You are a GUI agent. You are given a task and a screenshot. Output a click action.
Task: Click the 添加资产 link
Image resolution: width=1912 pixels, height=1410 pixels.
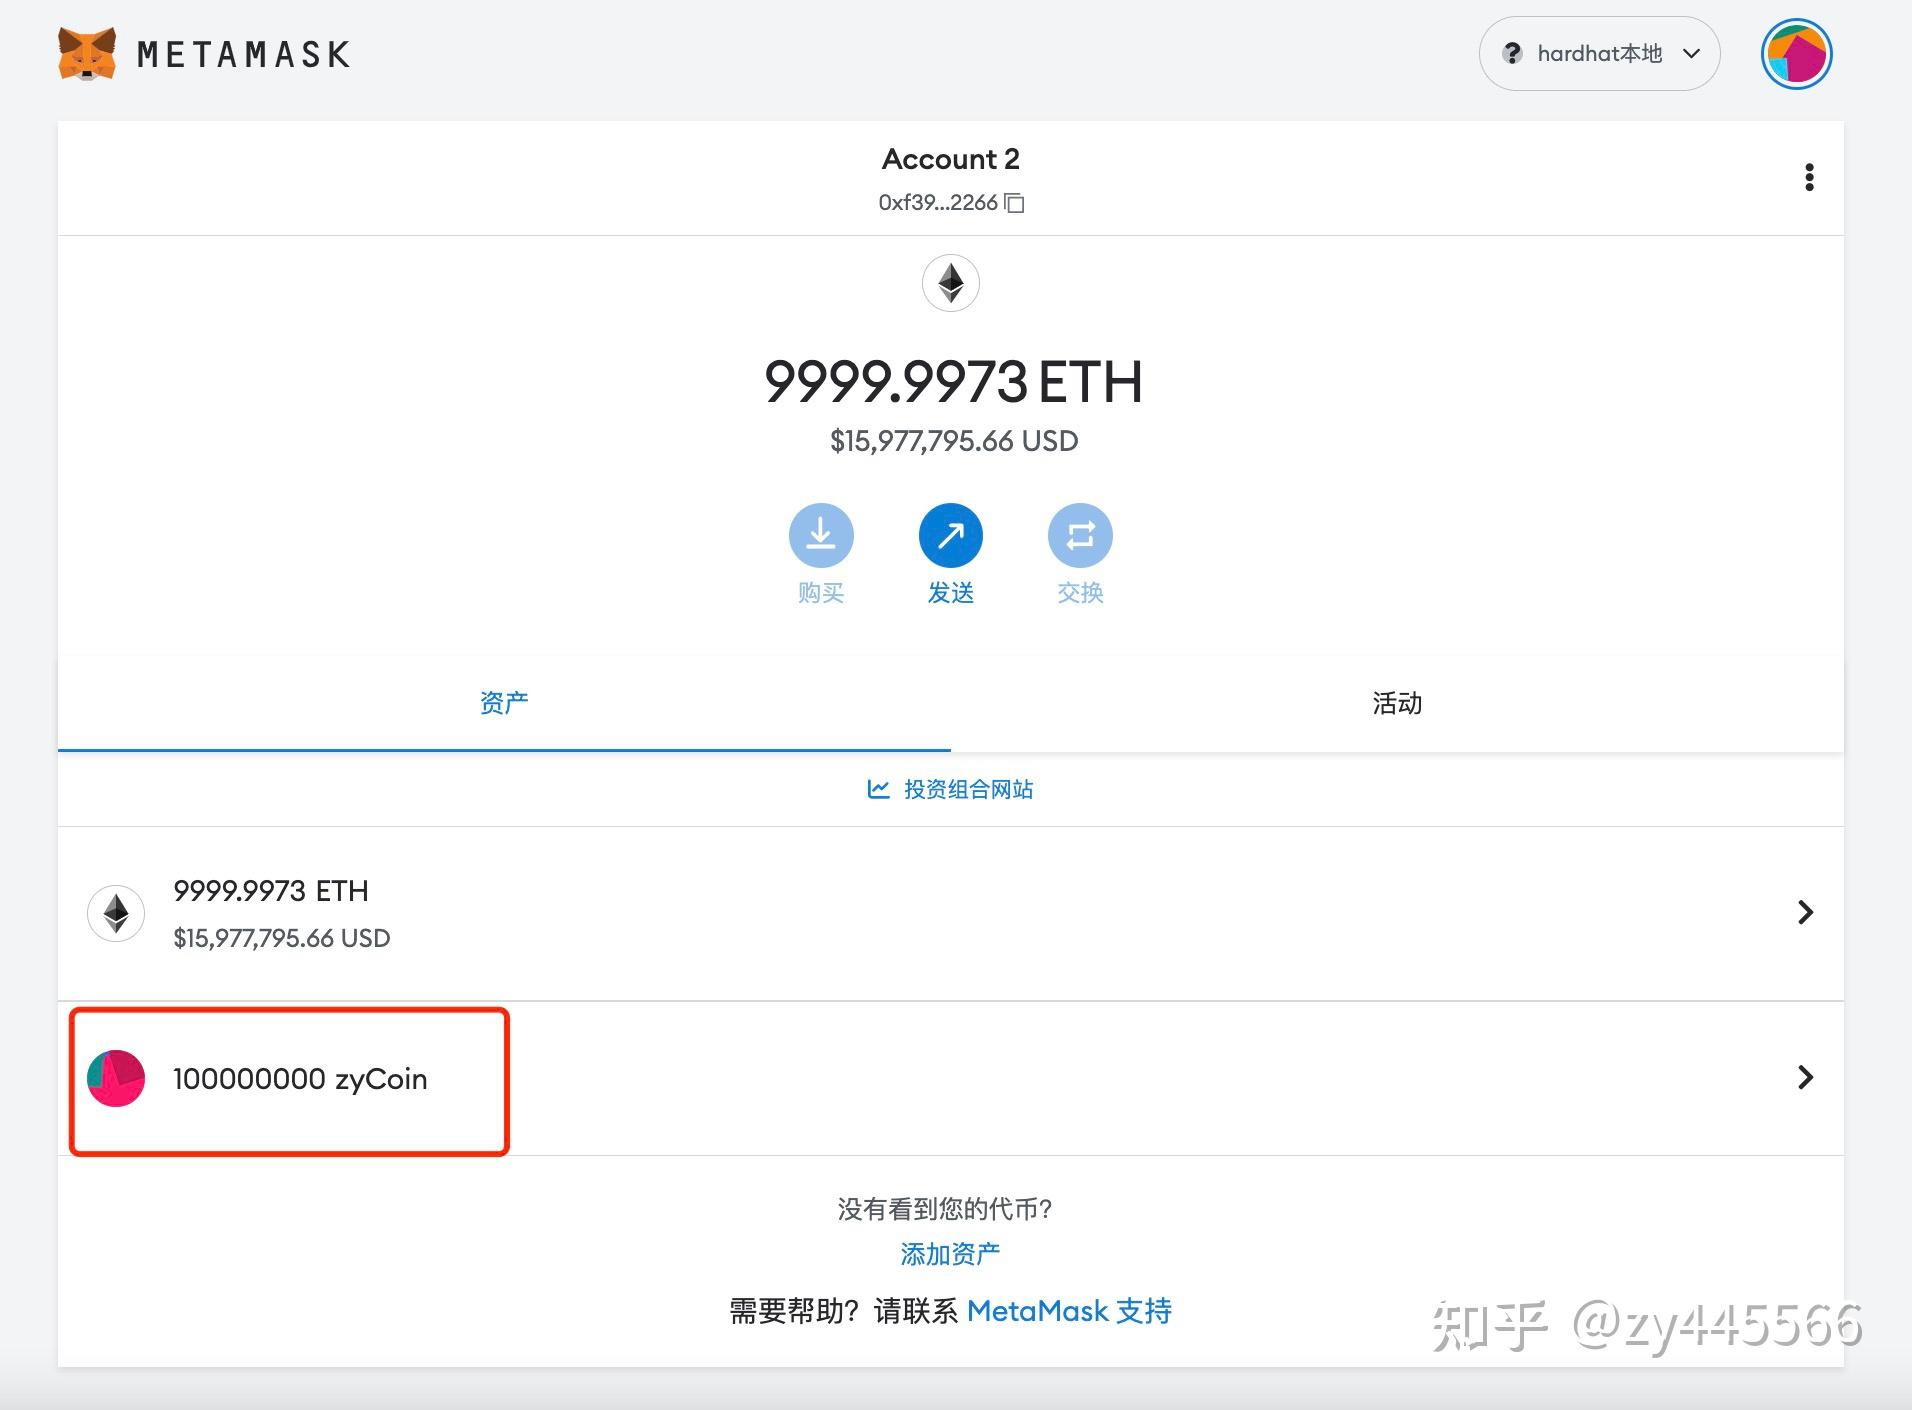click(x=950, y=1254)
